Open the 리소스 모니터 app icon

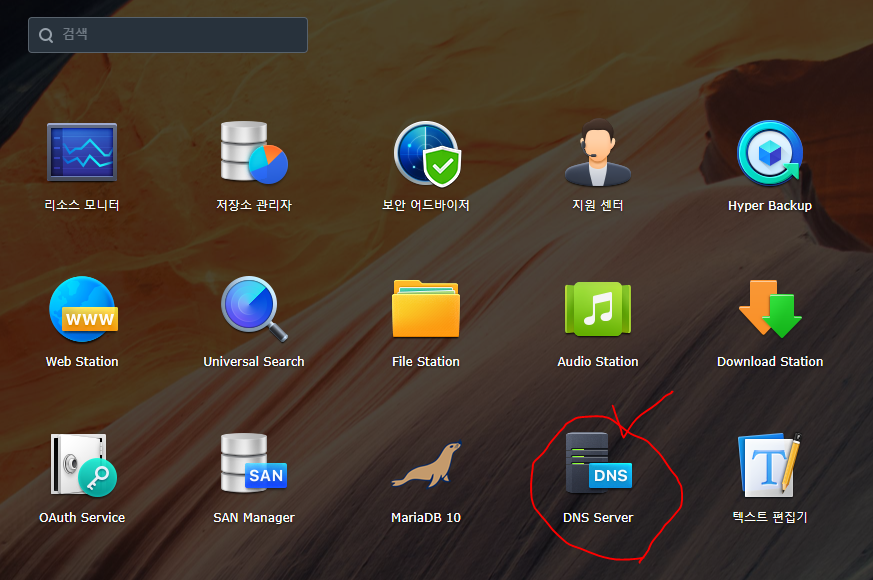pos(82,153)
